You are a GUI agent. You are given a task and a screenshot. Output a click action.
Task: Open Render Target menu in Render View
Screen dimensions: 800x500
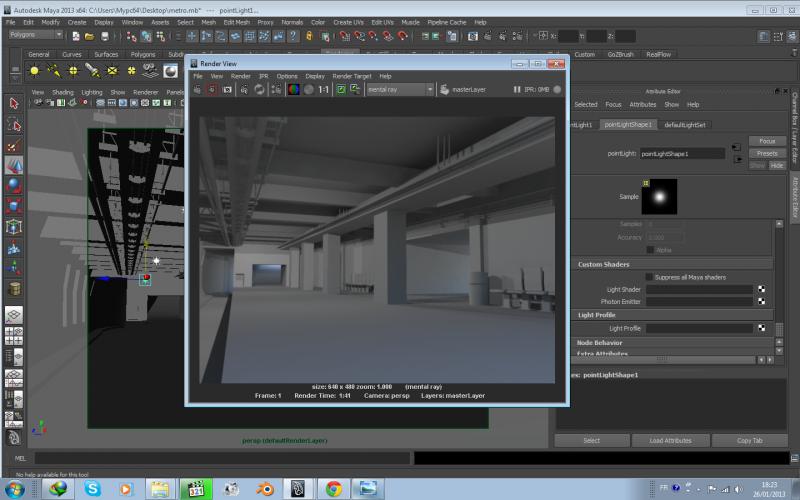click(x=352, y=76)
